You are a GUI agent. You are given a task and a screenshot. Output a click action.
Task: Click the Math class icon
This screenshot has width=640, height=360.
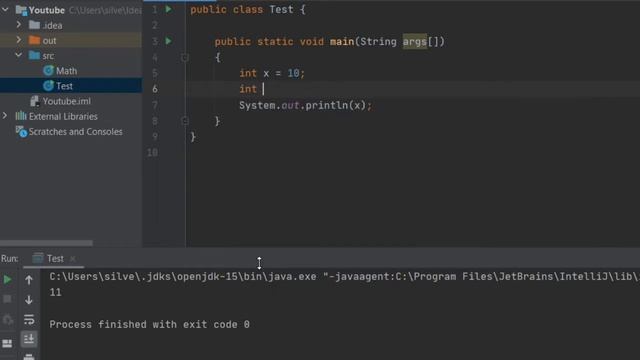coord(48,71)
